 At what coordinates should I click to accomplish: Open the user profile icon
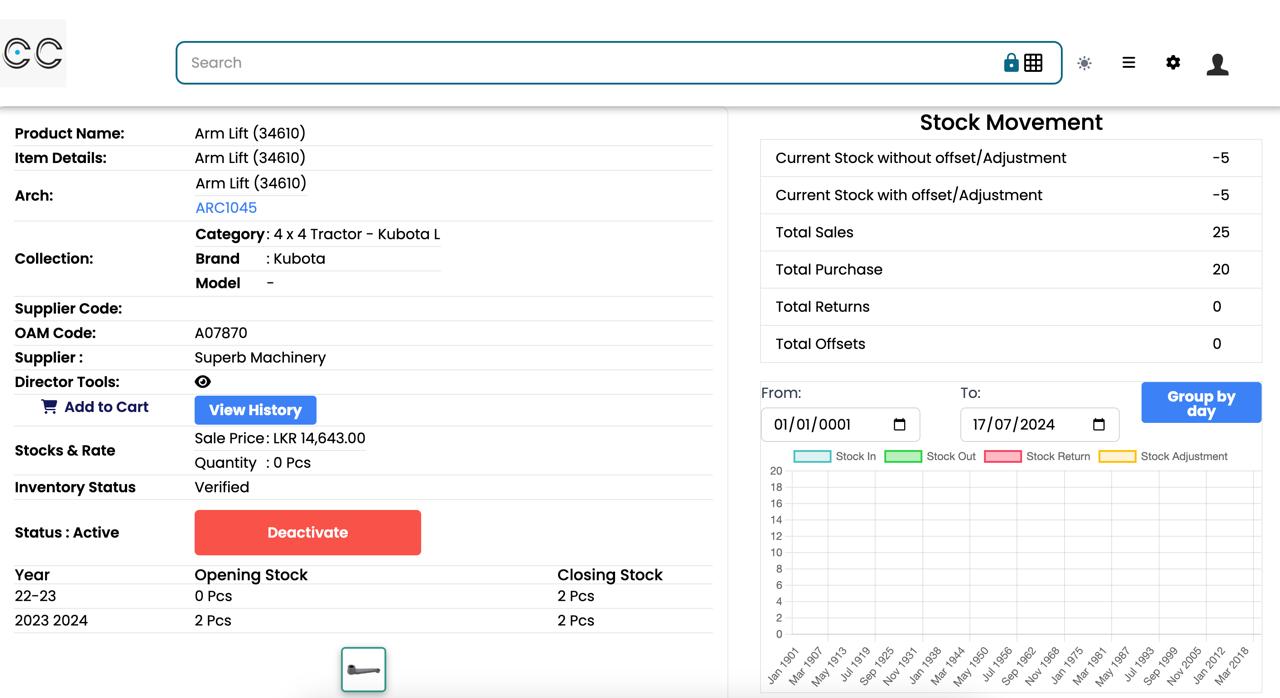point(1217,64)
